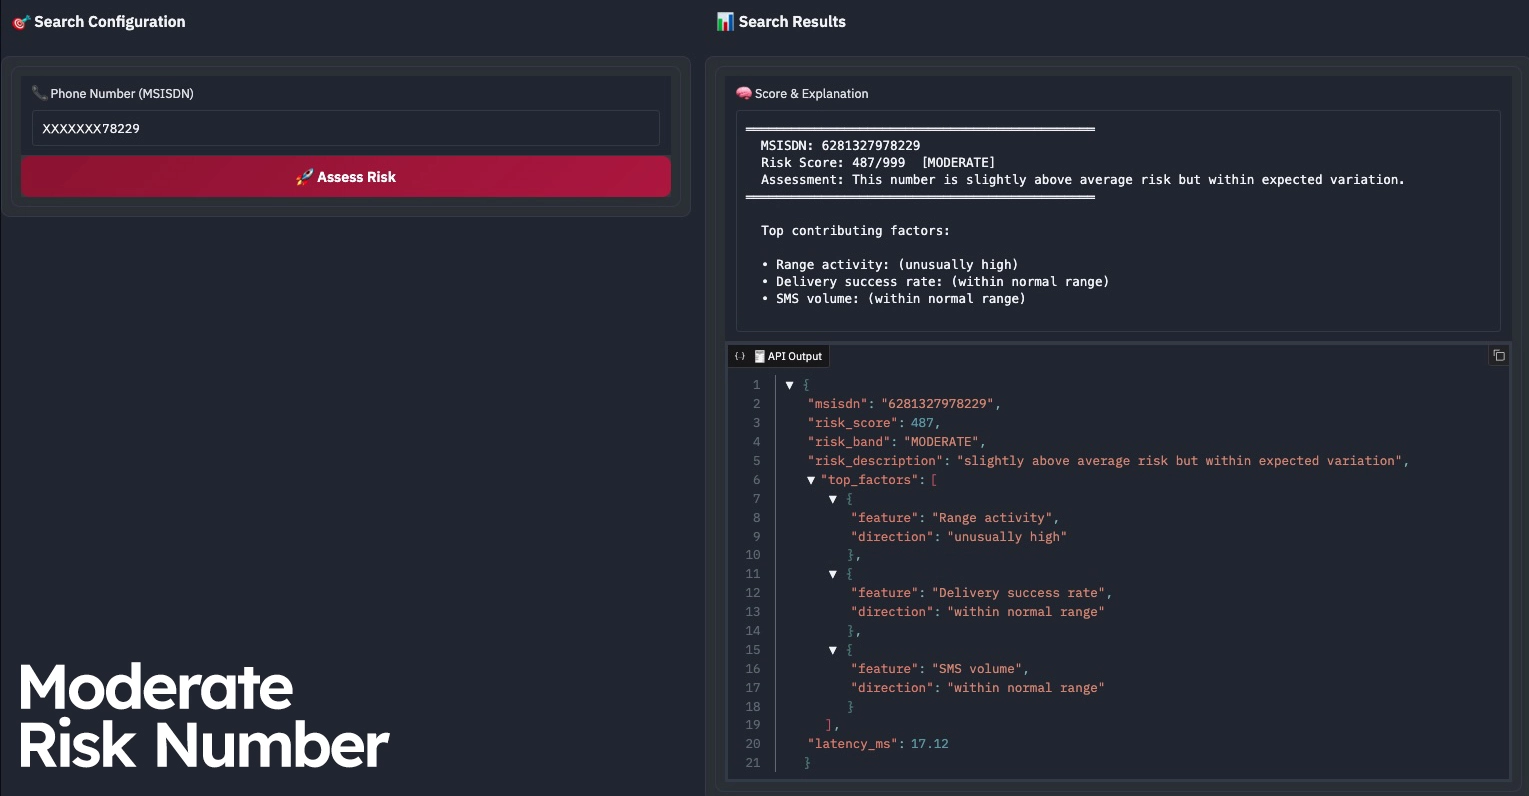Click the rocket icon on Assess Risk
The height and width of the screenshot is (796, 1529).
click(305, 177)
